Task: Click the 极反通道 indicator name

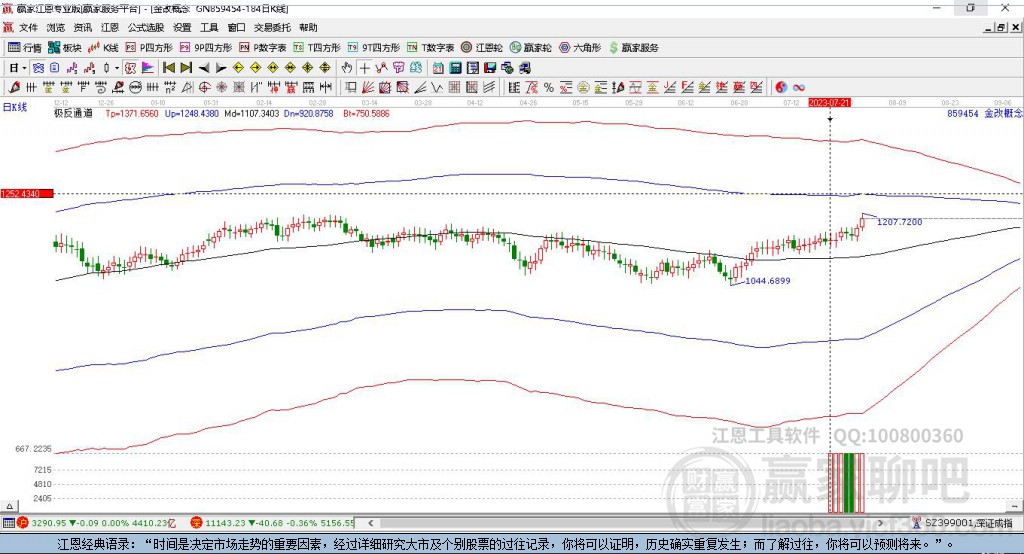Action: click(x=73, y=114)
